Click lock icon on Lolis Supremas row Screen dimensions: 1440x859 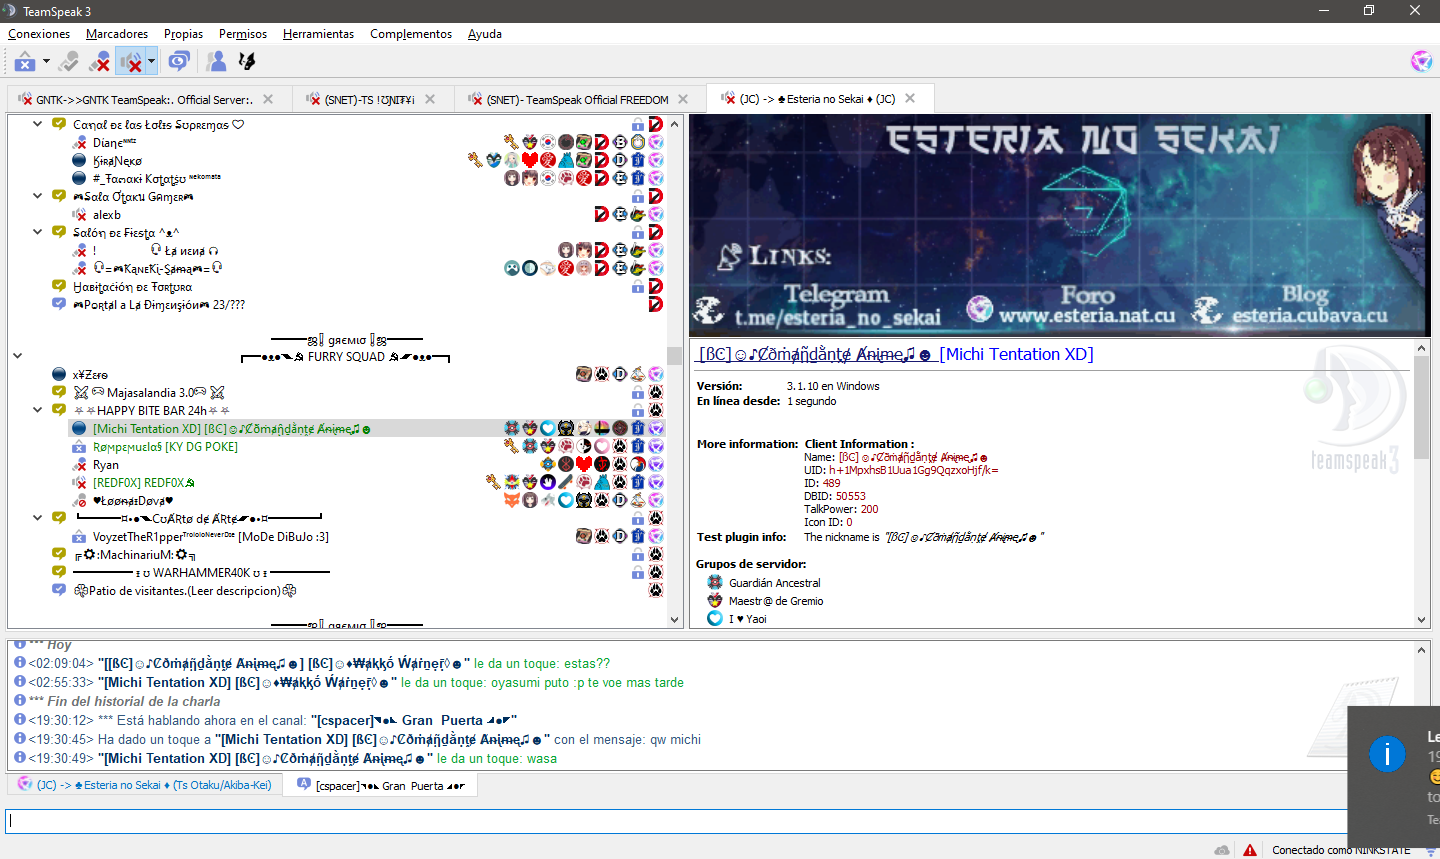click(637, 125)
